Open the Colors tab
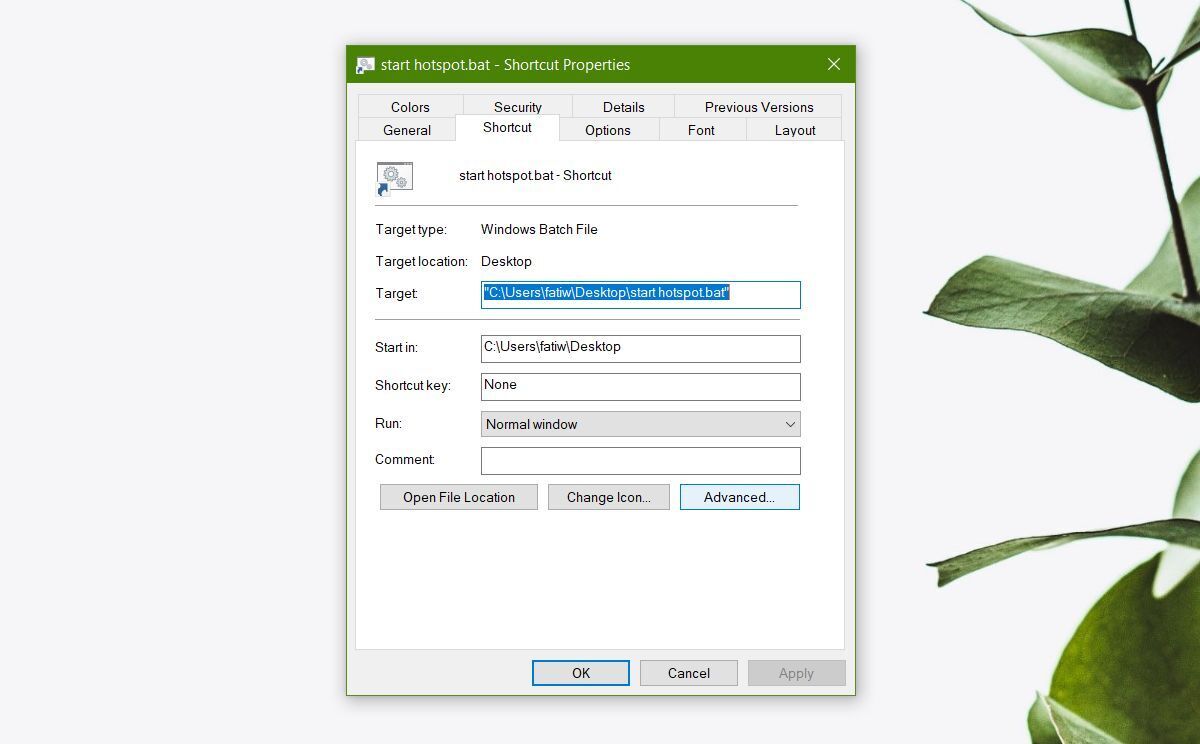Viewport: 1200px width, 744px height. coord(410,106)
